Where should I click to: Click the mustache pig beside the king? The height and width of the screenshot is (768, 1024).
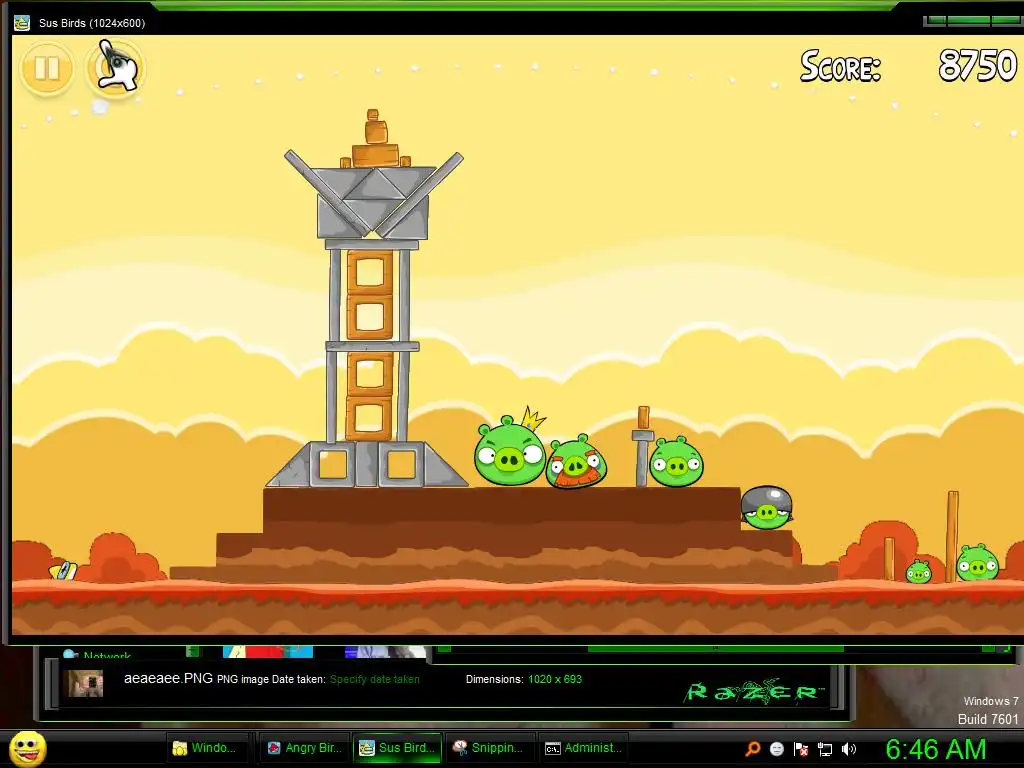pos(576,462)
